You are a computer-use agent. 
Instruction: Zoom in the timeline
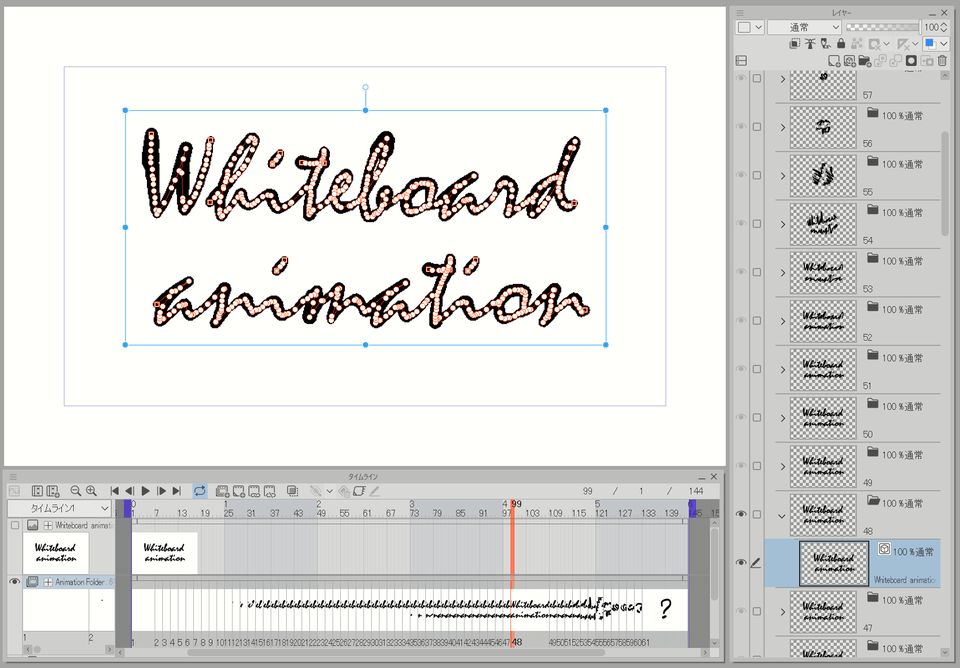point(91,491)
